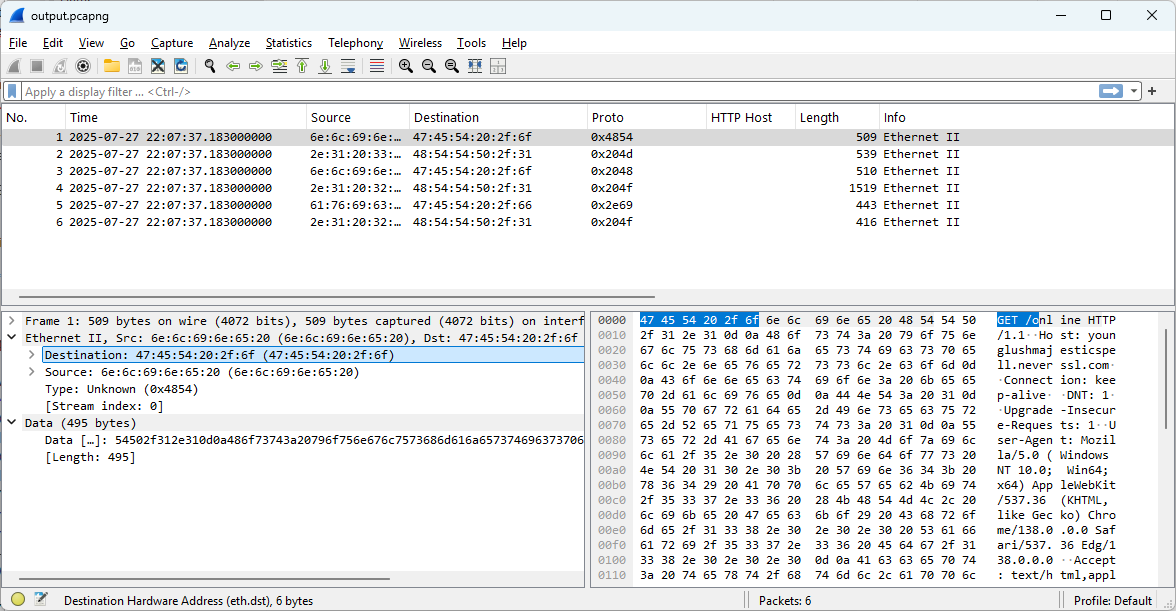Open the Wireless menu
Image resolution: width=1176 pixels, height=611 pixels.
point(420,43)
